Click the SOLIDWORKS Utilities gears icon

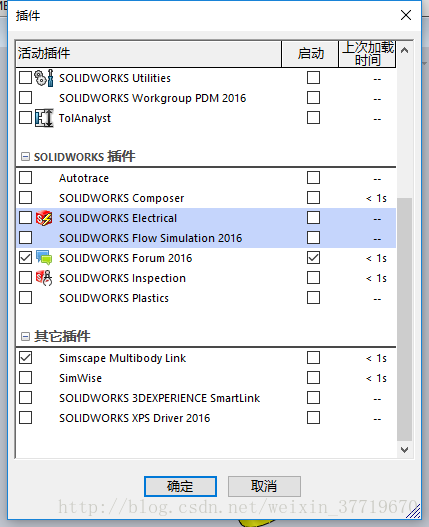[44, 78]
